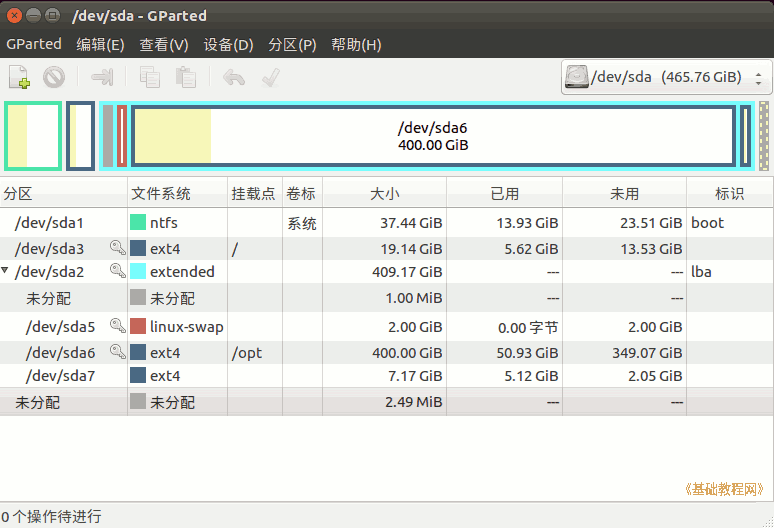
Task: Open the 分区(P) menu
Action: point(292,45)
